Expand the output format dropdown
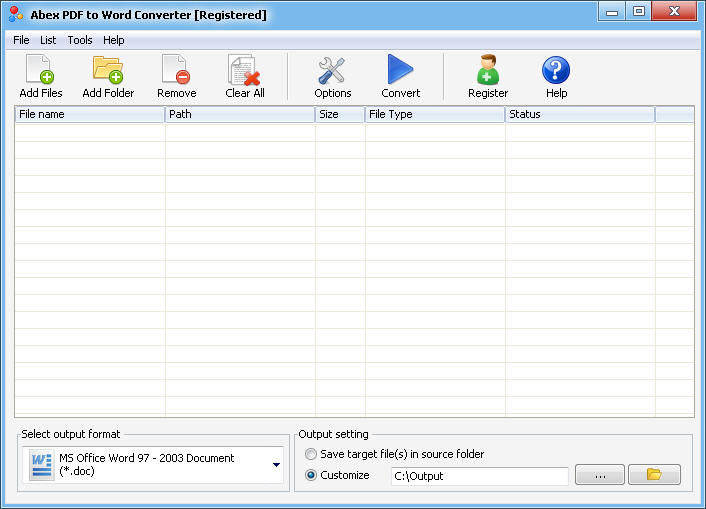 [276, 465]
